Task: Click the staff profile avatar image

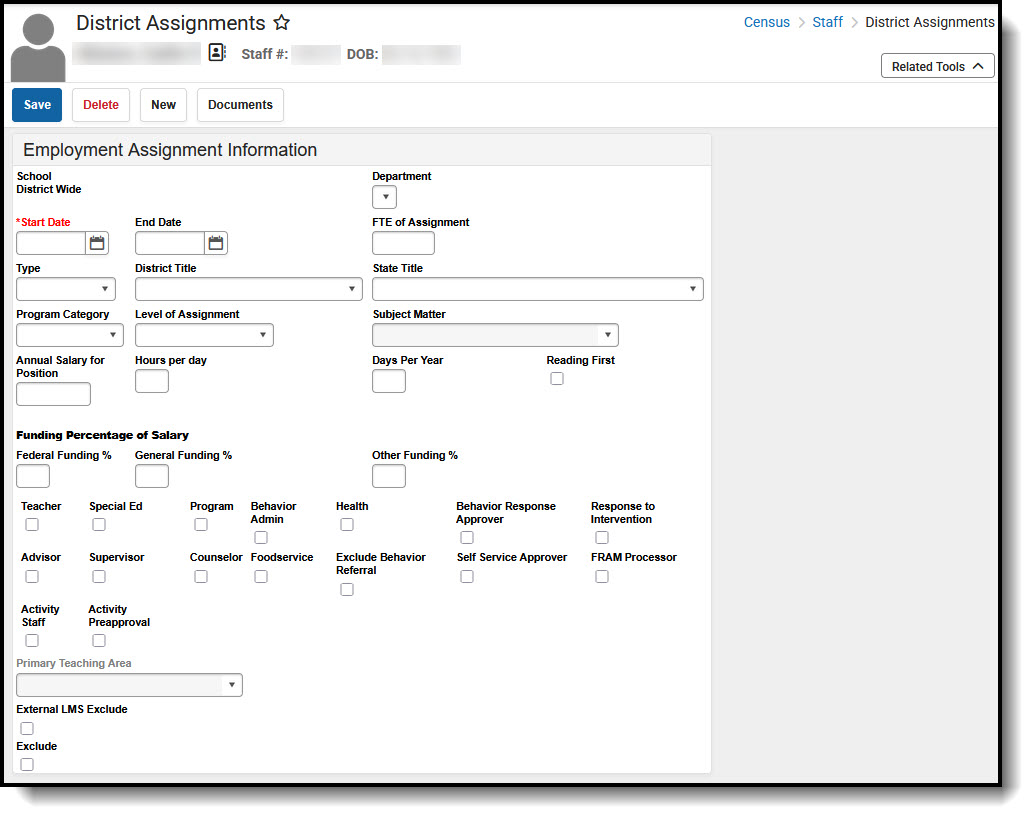Action: [x=37, y=46]
